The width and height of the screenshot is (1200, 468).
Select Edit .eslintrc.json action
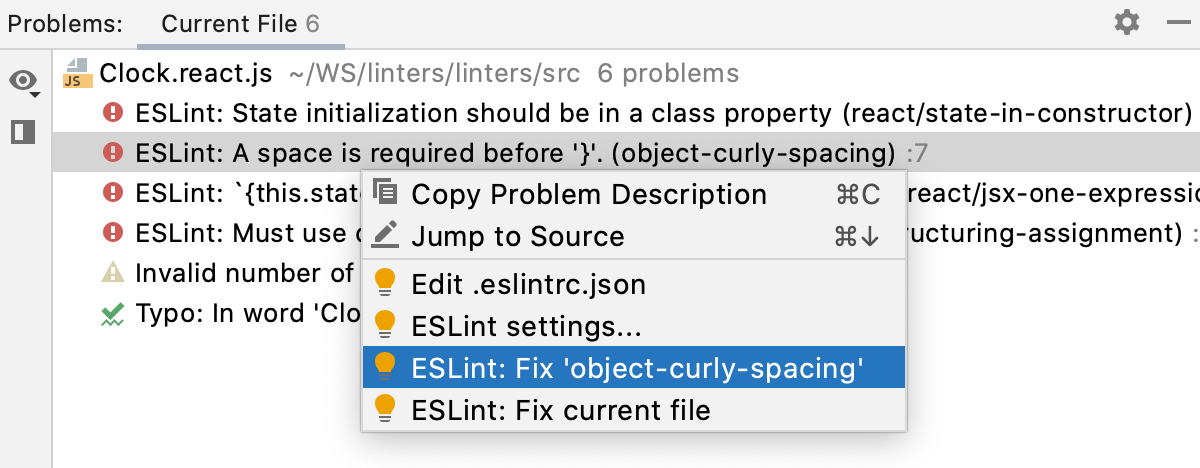pyautogui.click(x=528, y=285)
